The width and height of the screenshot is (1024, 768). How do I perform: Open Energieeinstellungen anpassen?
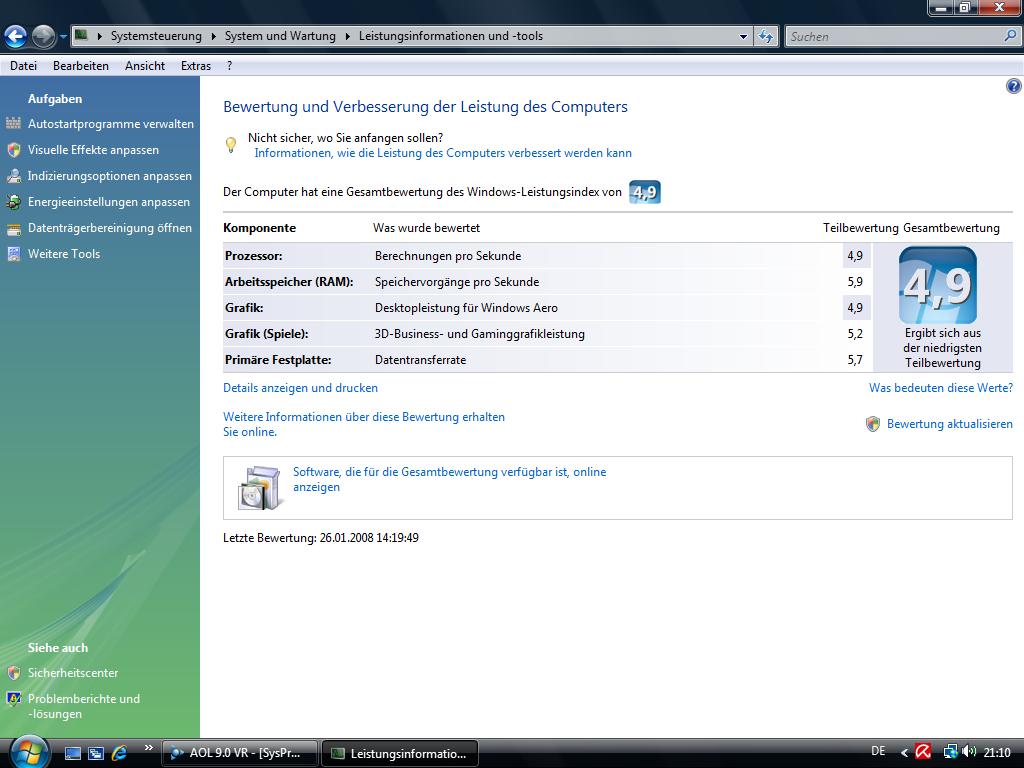tap(109, 202)
